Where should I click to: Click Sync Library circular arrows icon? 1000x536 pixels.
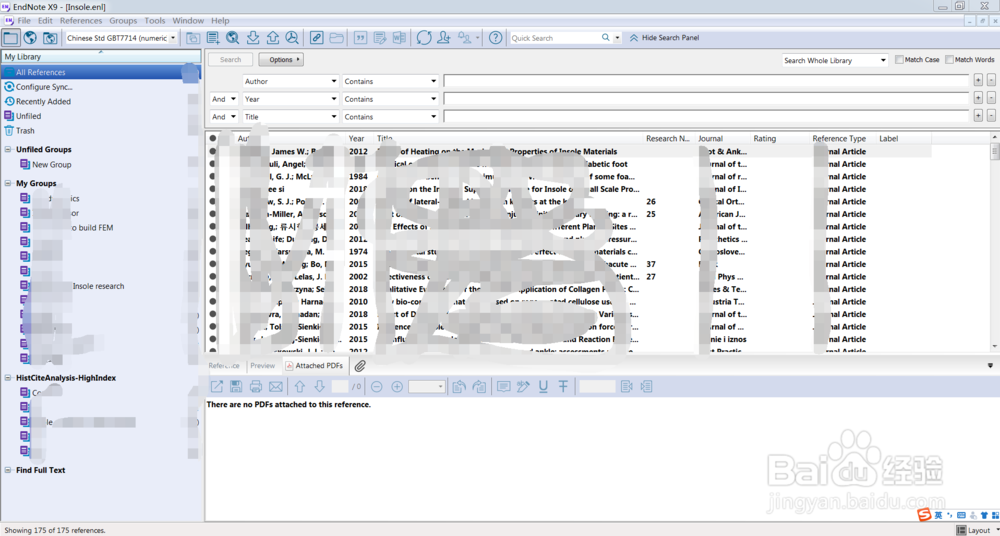(x=424, y=38)
